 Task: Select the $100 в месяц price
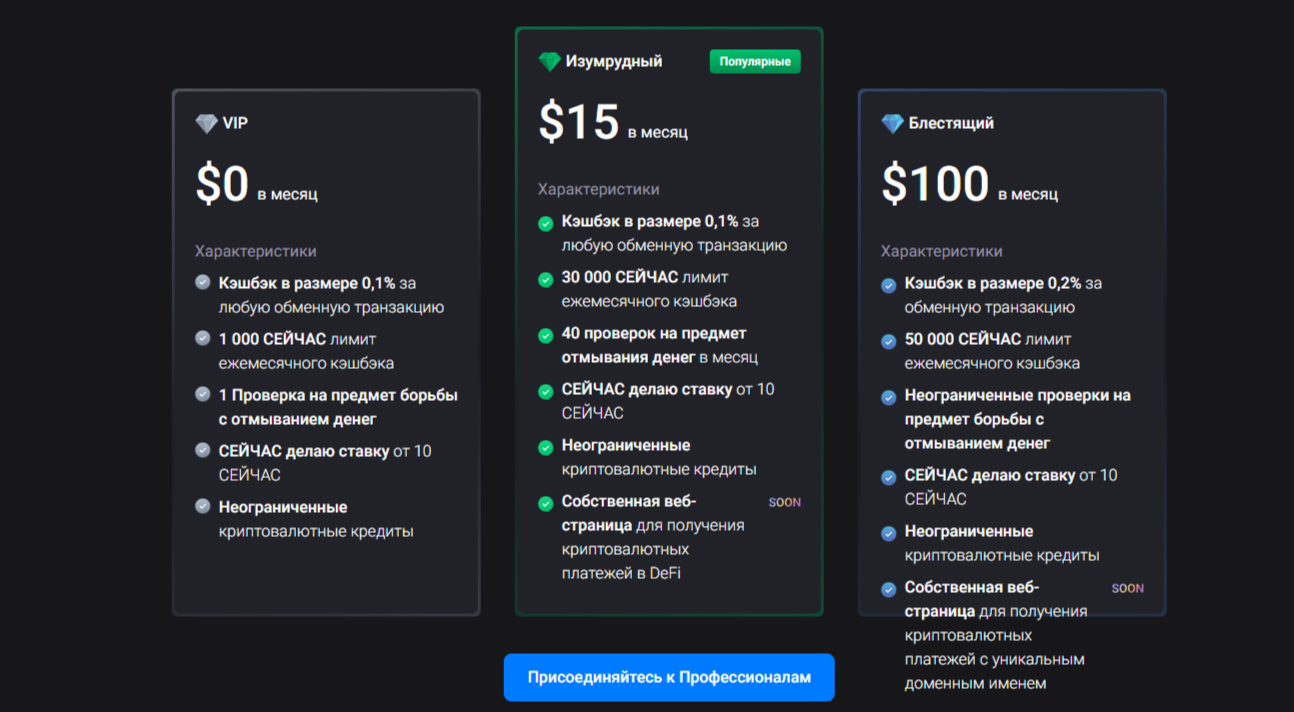coord(968,185)
